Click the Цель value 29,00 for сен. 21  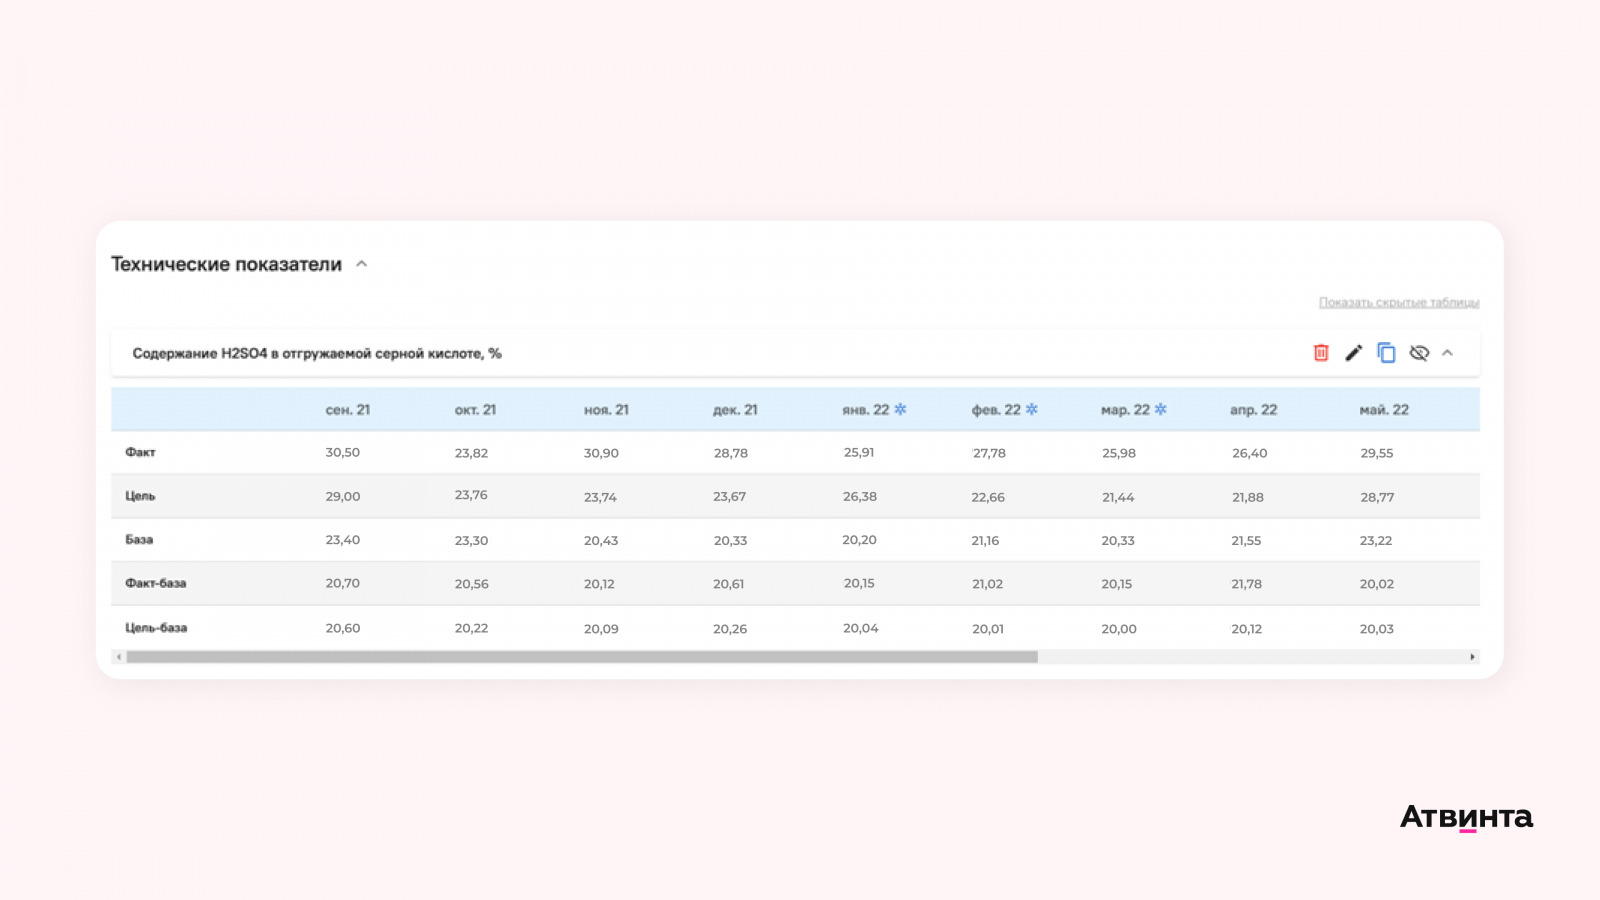click(342, 496)
